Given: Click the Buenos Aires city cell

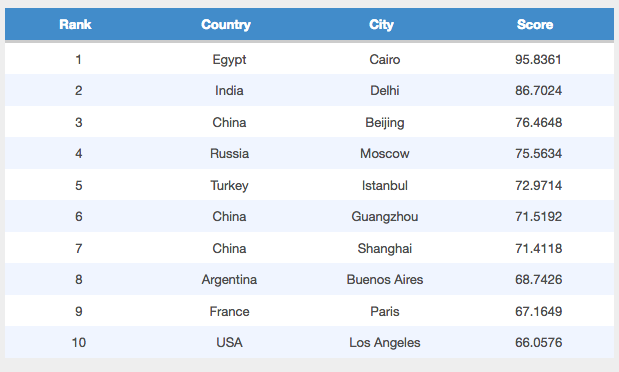Looking at the screenshot, I should [385, 280].
